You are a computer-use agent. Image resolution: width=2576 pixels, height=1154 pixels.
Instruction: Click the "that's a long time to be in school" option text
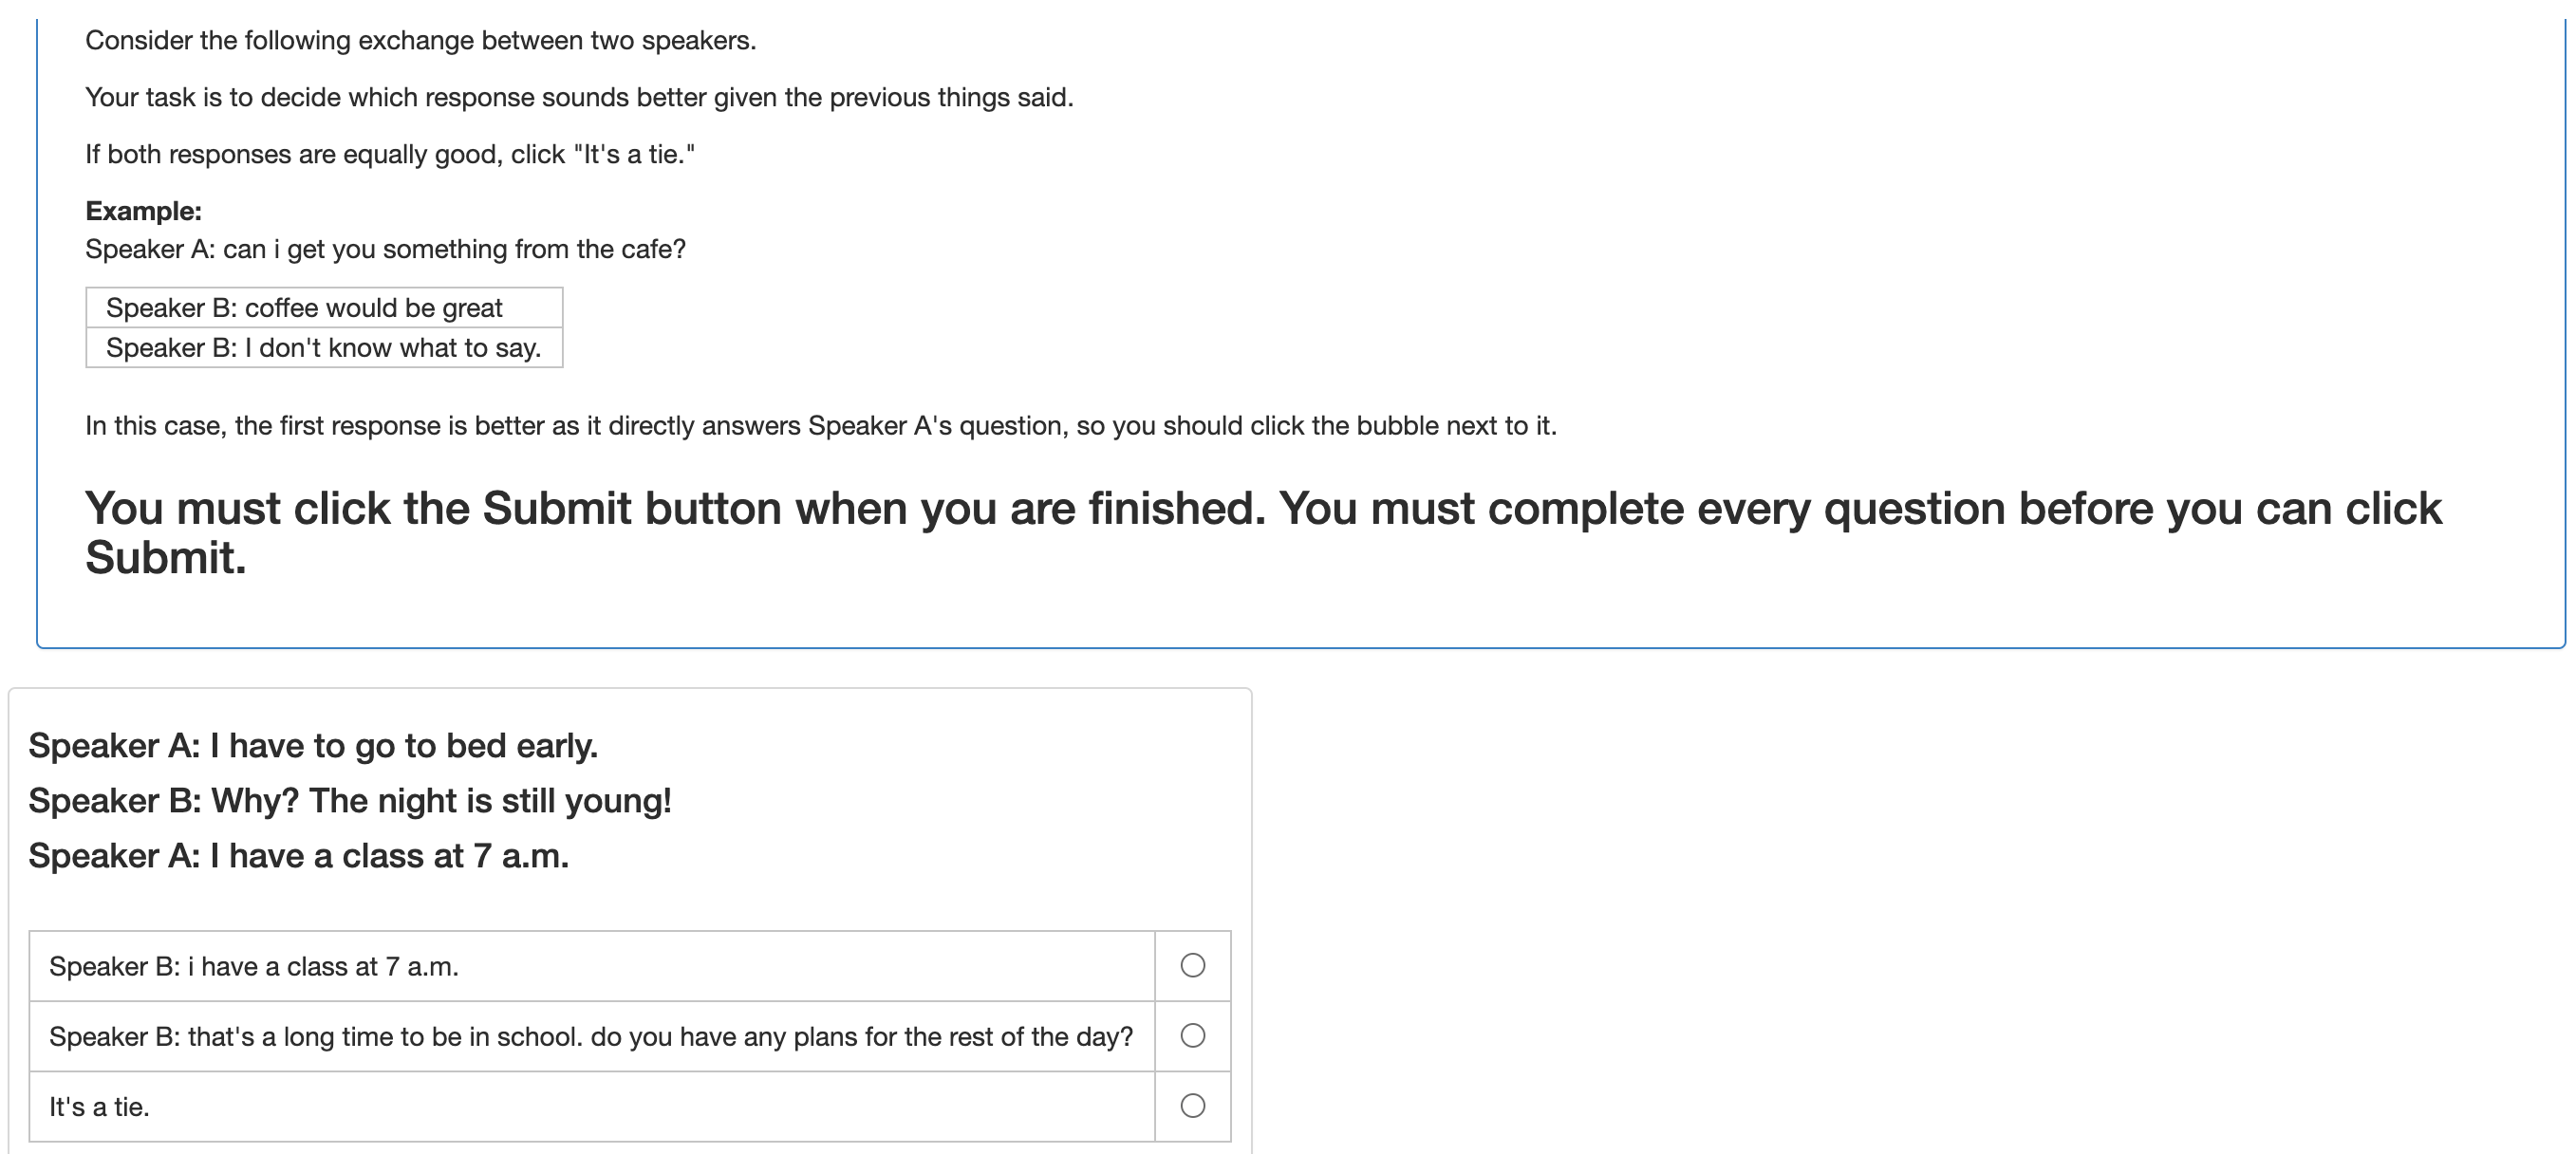coord(590,1037)
